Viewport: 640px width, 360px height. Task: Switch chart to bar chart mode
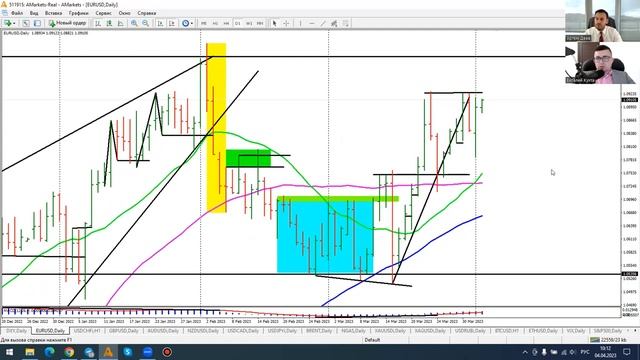[98, 23]
